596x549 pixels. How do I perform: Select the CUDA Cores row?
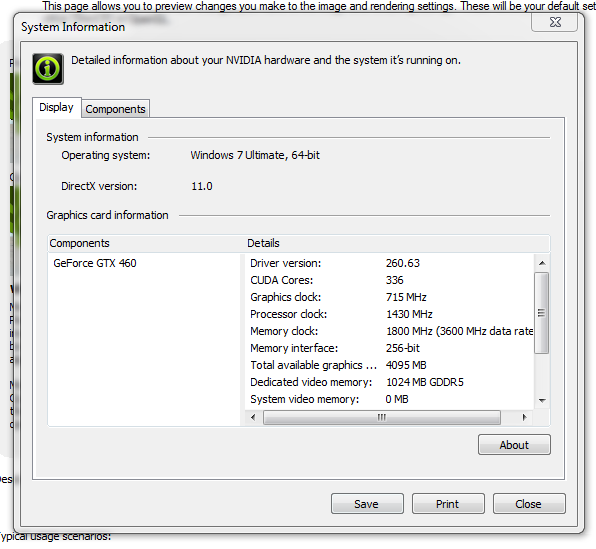point(389,280)
